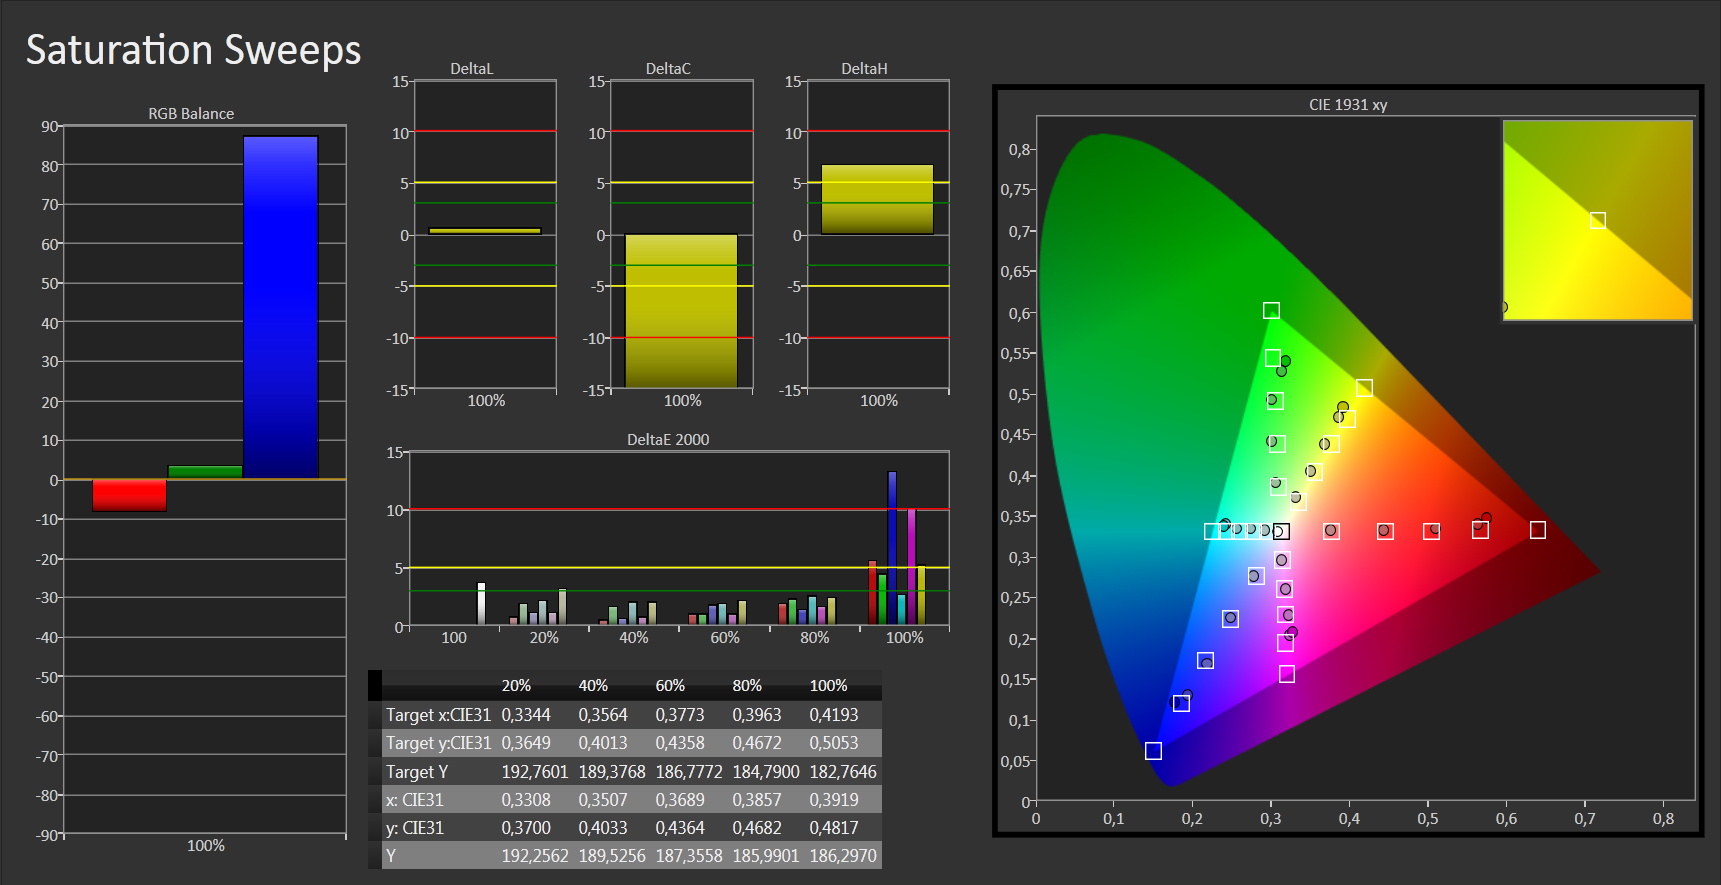The height and width of the screenshot is (885, 1721).
Task: Click cell value 0,5053
Action: pos(834,743)
